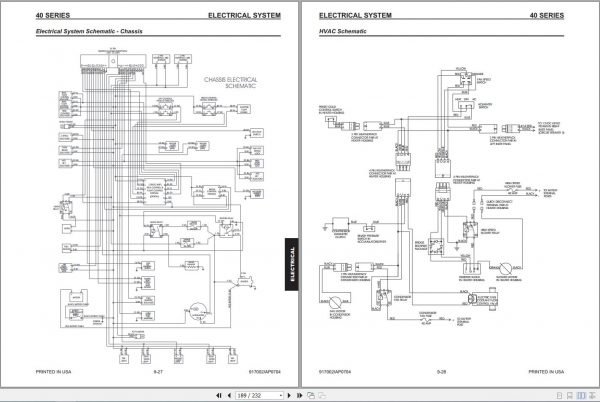The image size is (600, 402).
Task: Select two-page facing view
Action: click(581, 395)
